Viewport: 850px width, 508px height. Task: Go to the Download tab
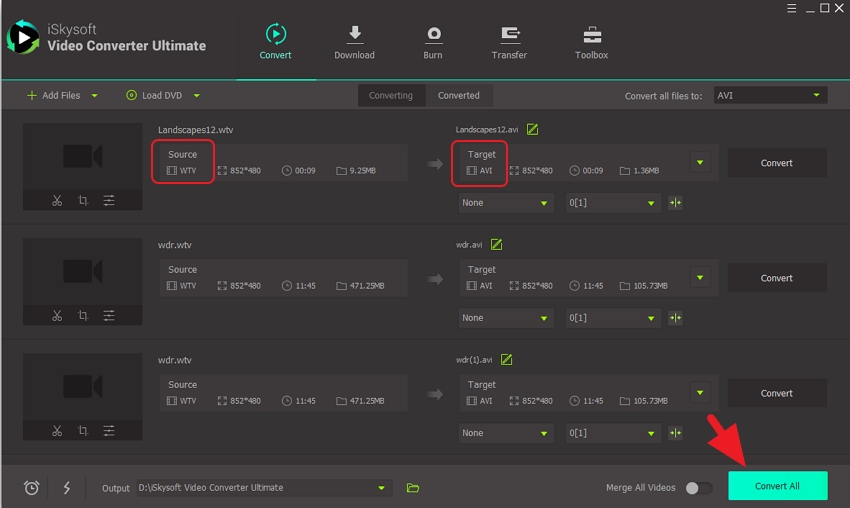pos(354,43)
